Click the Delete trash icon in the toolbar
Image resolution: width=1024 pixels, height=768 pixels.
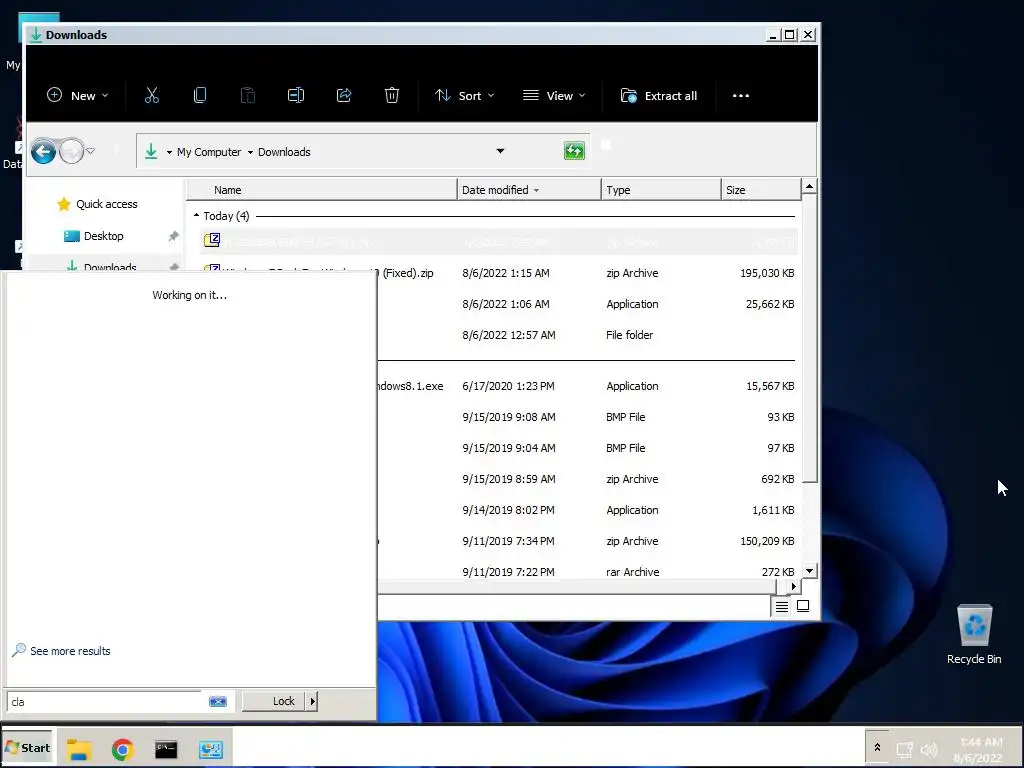(x=391, y=95)
